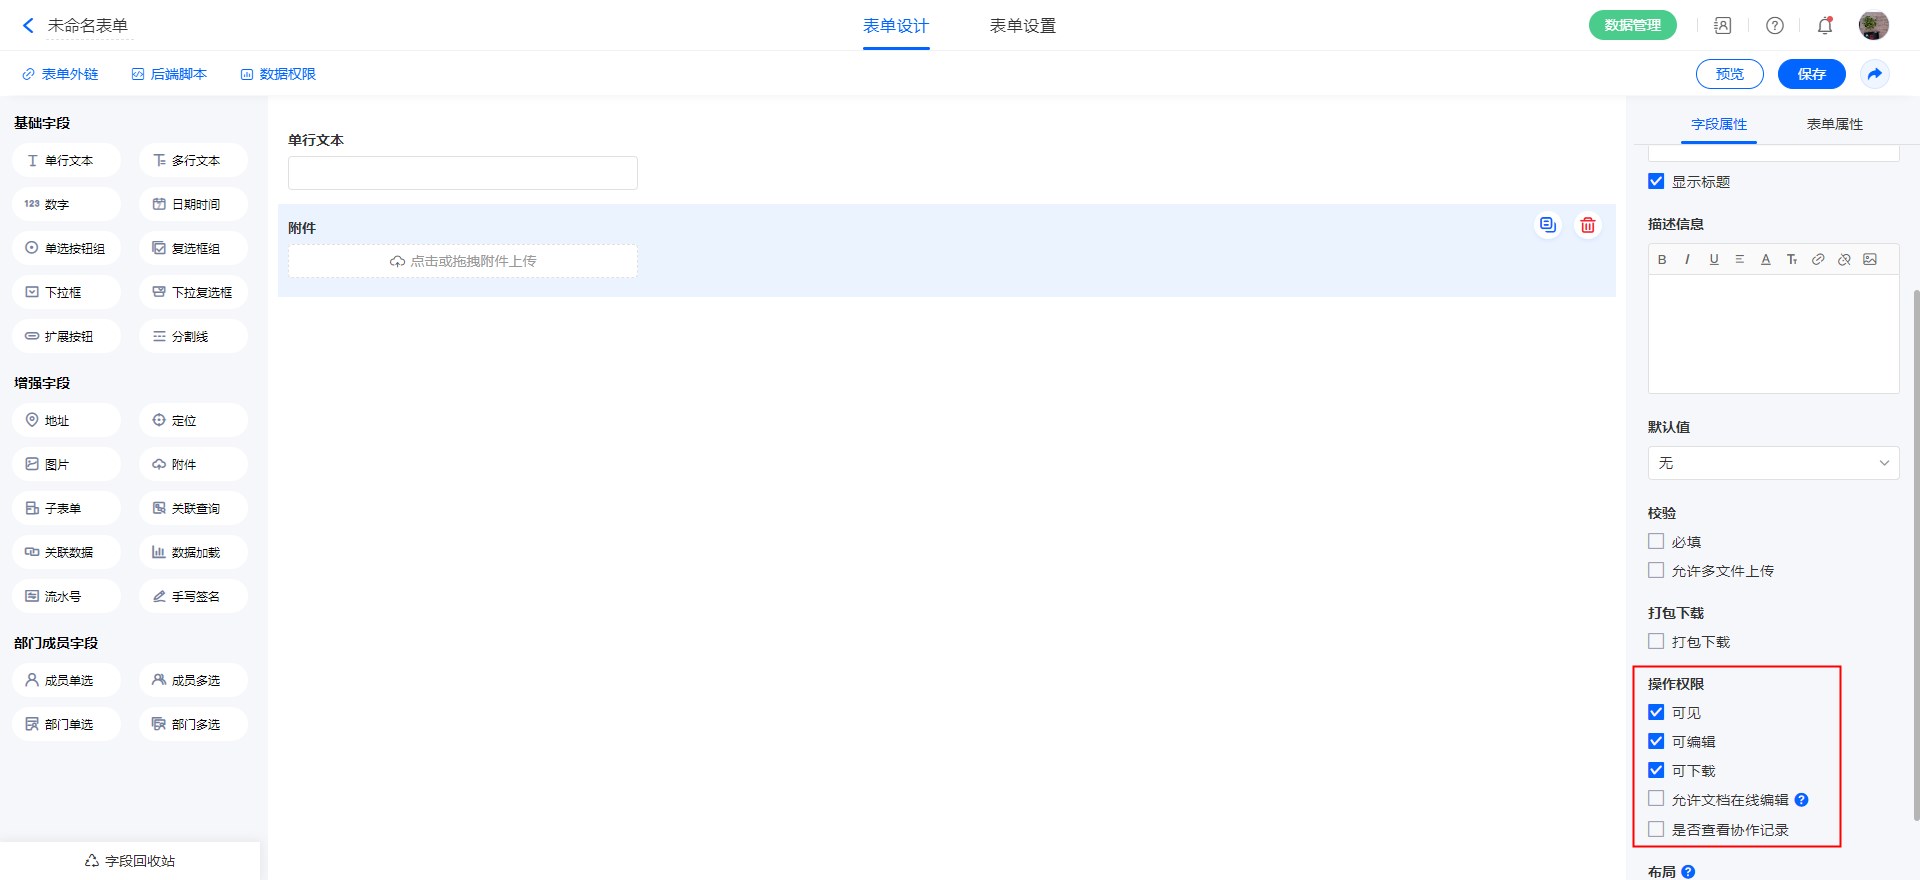
Task: Switch to the 表单属性 tab
Action: point(1834,124)
